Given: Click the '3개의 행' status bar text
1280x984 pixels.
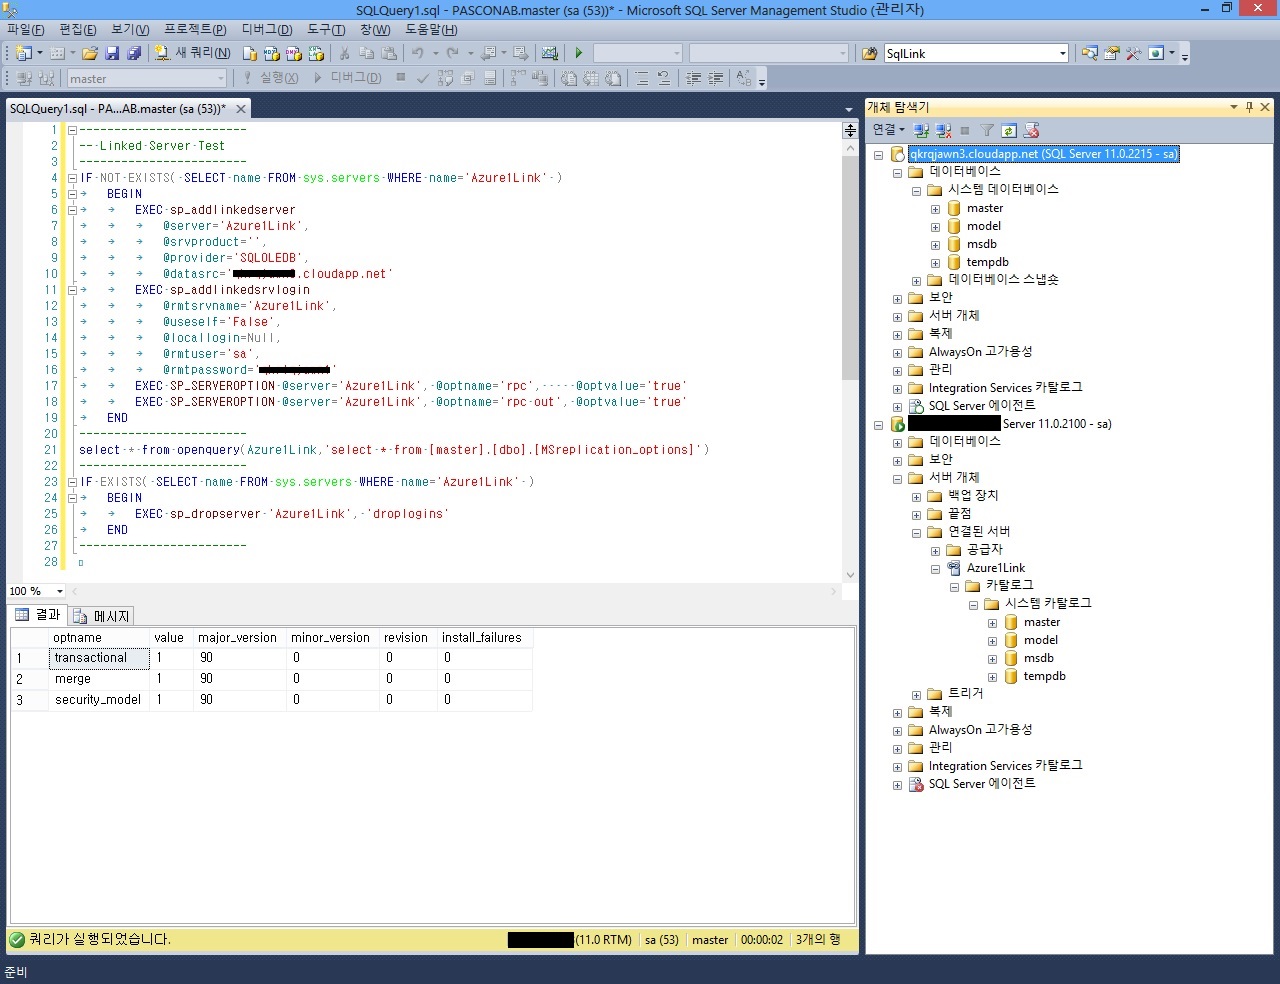Looking at the screenshot, I should pos(818,940).
